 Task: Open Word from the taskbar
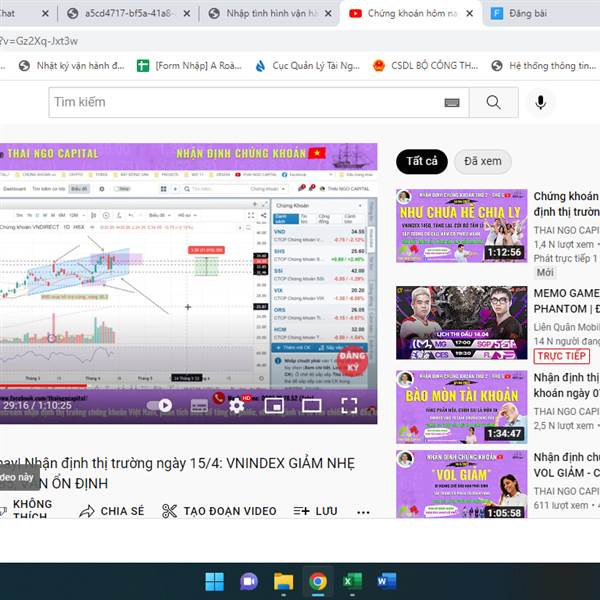[x=386, y=581]
